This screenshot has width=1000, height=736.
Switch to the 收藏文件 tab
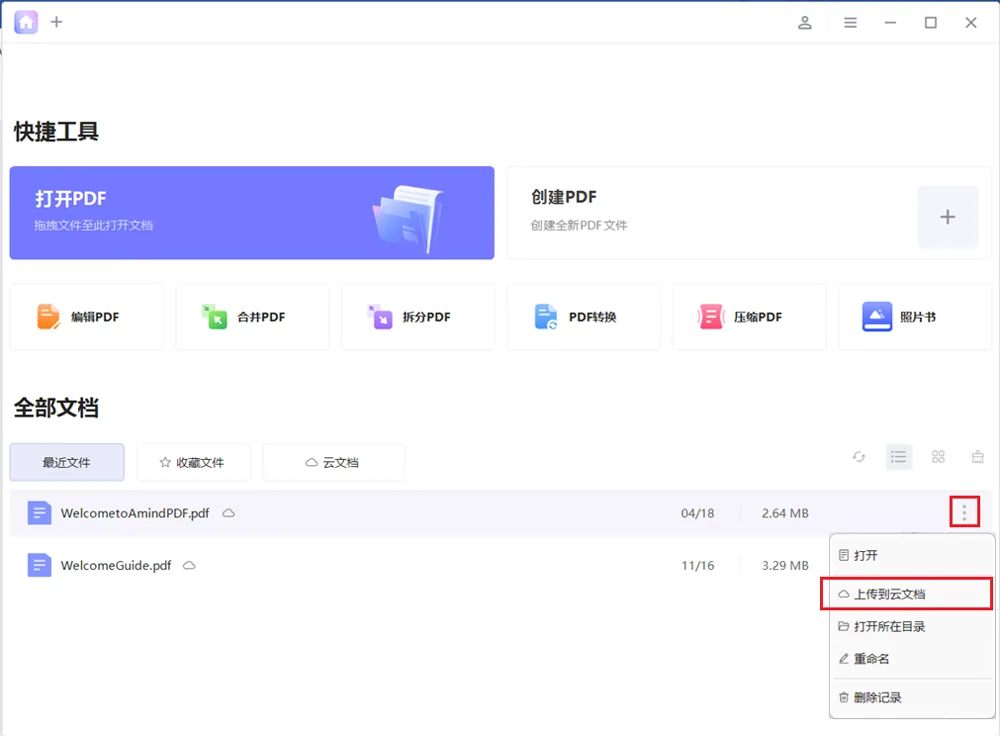tap(193, 462)
